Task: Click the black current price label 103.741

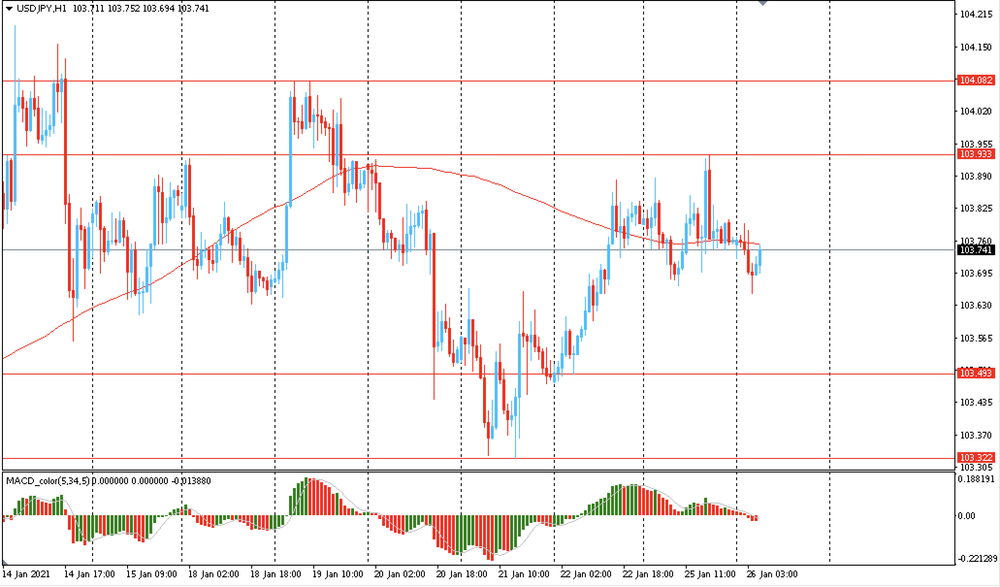Action: pyautogui.click(x=976, y=250)
